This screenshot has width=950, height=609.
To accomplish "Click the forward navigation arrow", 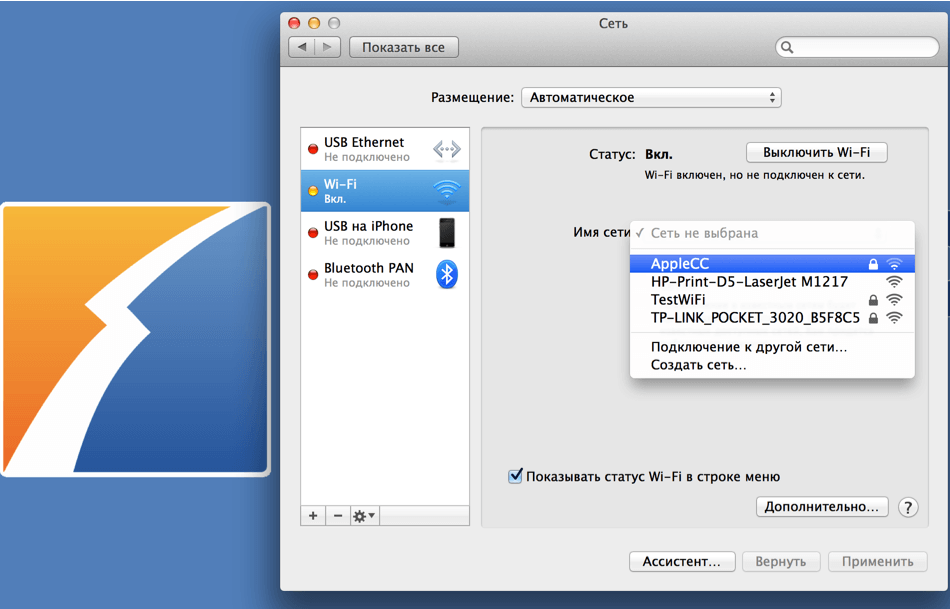I will click(x=328, y=47).
